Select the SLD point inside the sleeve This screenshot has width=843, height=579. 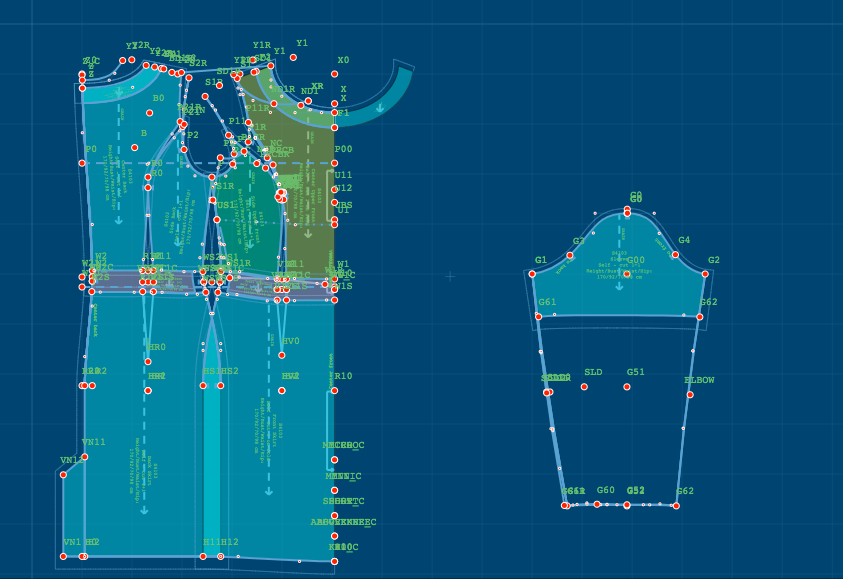coord(584,386)
